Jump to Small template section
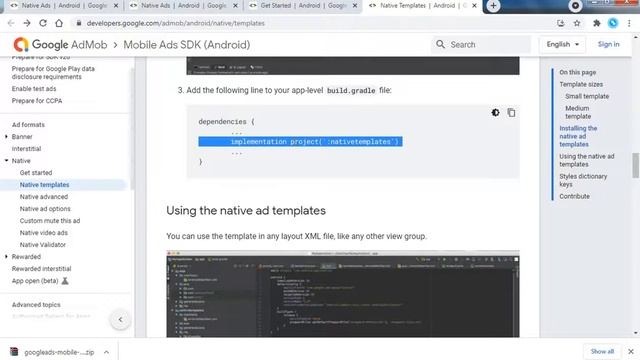This screenshot has height=360, width=640. tap(587, 96)
